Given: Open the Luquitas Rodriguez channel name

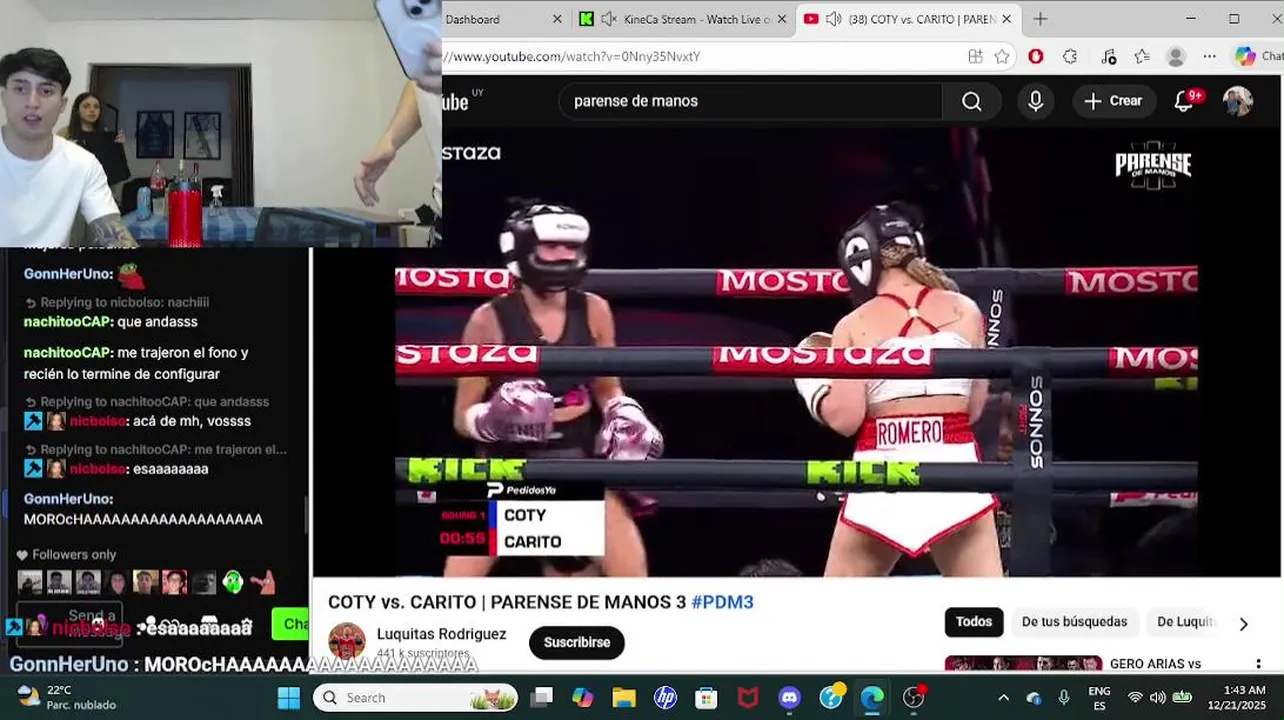Looking at the screenshot, I should [441, 634].
